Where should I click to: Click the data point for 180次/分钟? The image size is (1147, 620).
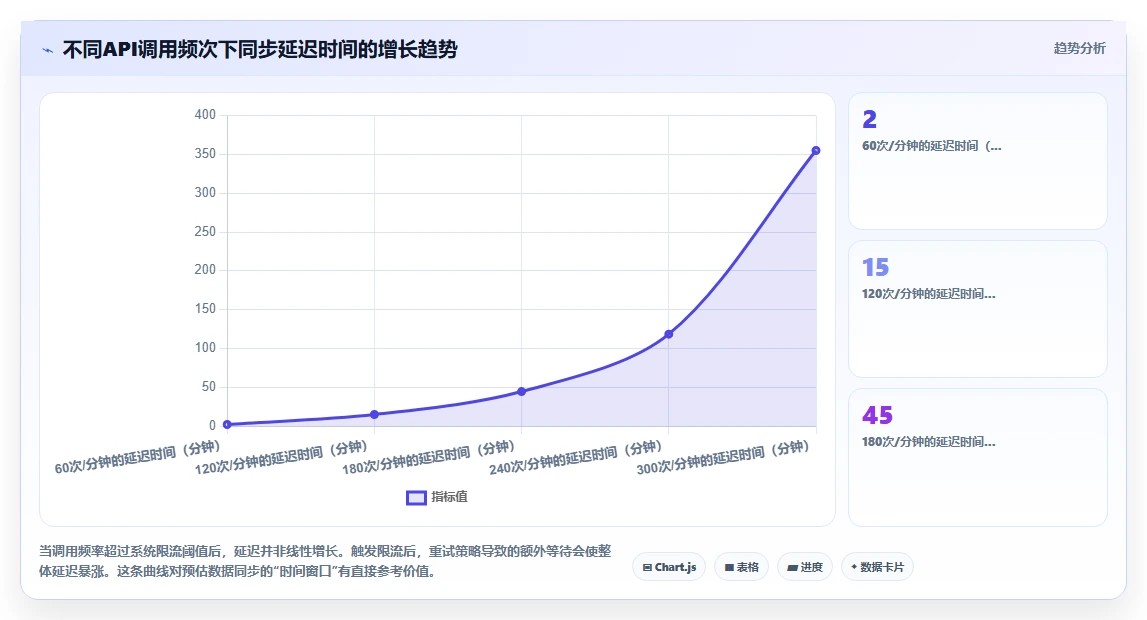522,391
